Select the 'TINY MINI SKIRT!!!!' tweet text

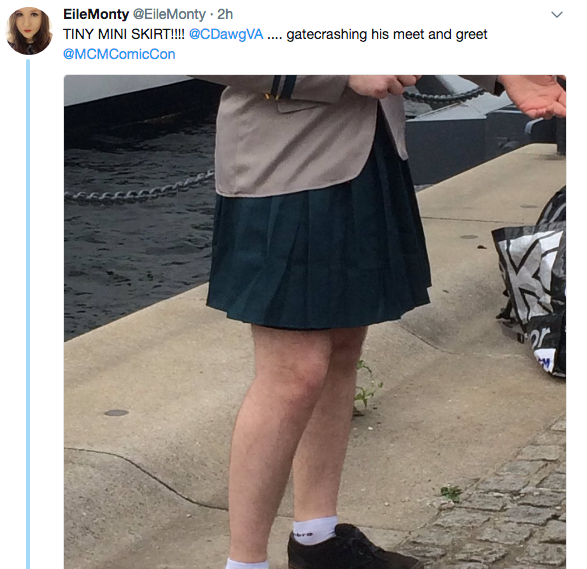pos(124,34)
